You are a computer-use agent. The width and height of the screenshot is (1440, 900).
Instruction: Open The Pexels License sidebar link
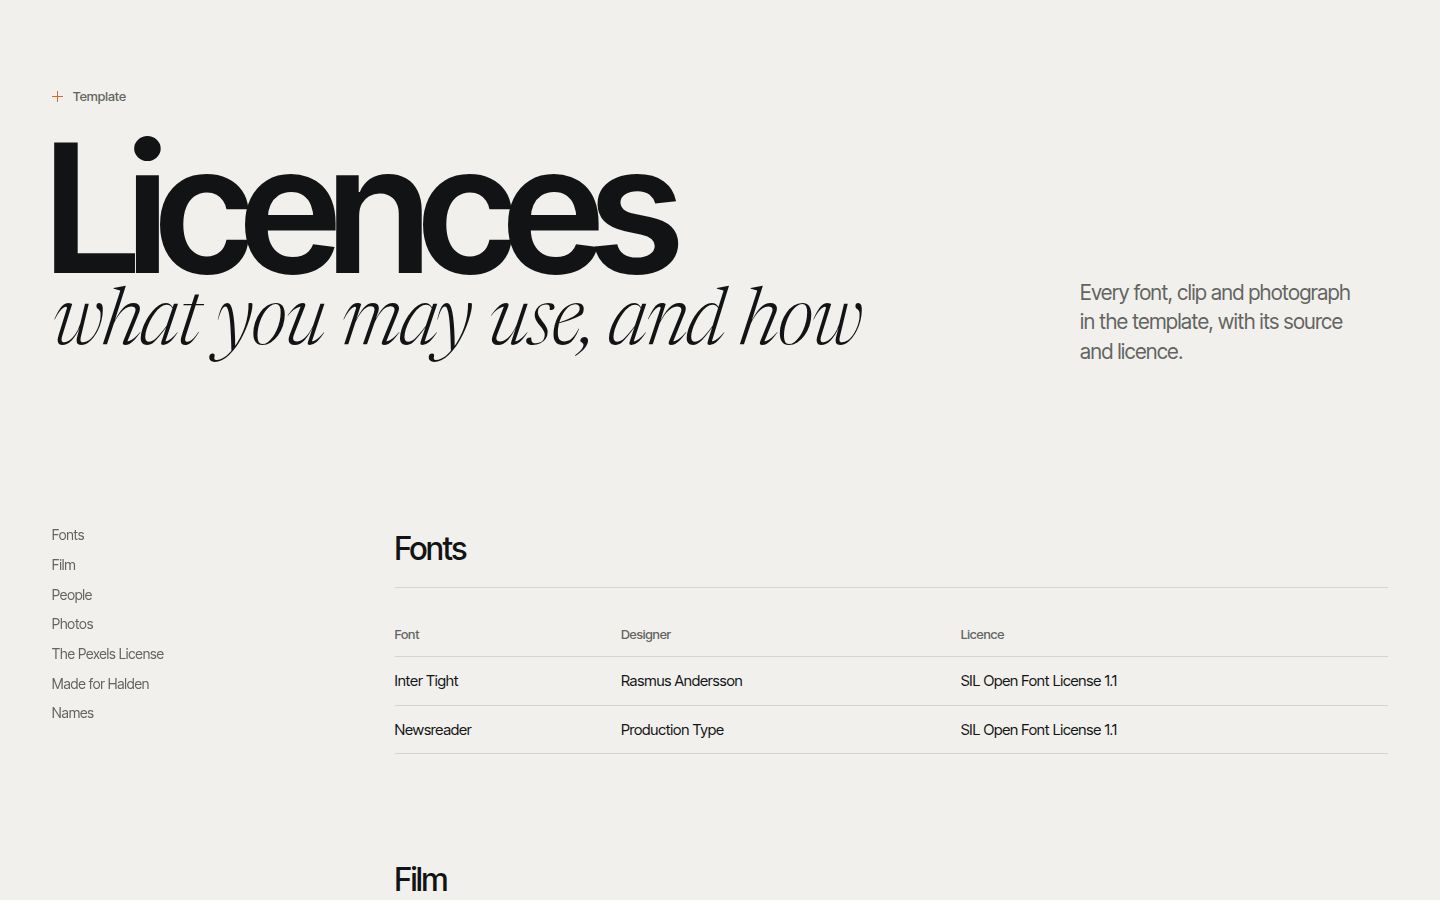(x=108, y=654)
